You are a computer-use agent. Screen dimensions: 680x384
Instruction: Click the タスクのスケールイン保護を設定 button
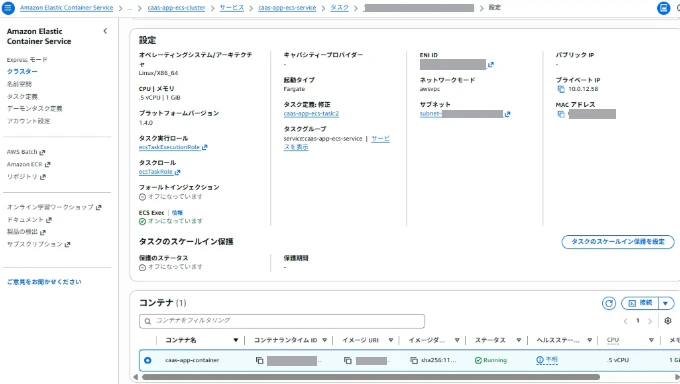618,242
